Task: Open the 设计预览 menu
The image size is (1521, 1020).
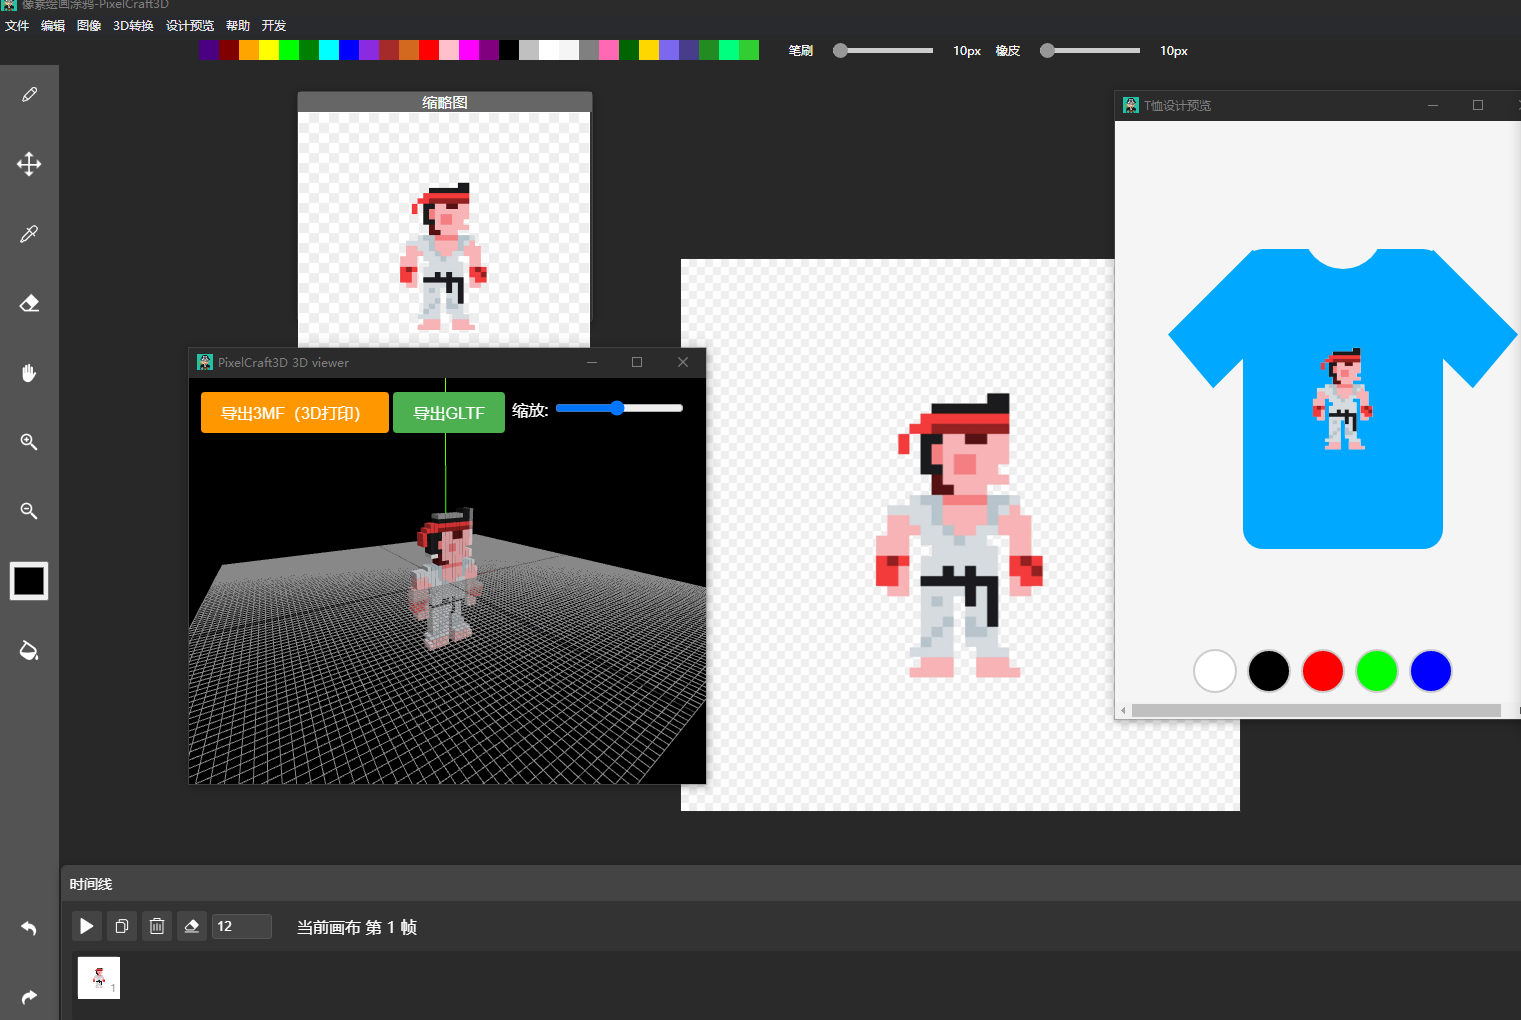Action: (x=190, y=26)
